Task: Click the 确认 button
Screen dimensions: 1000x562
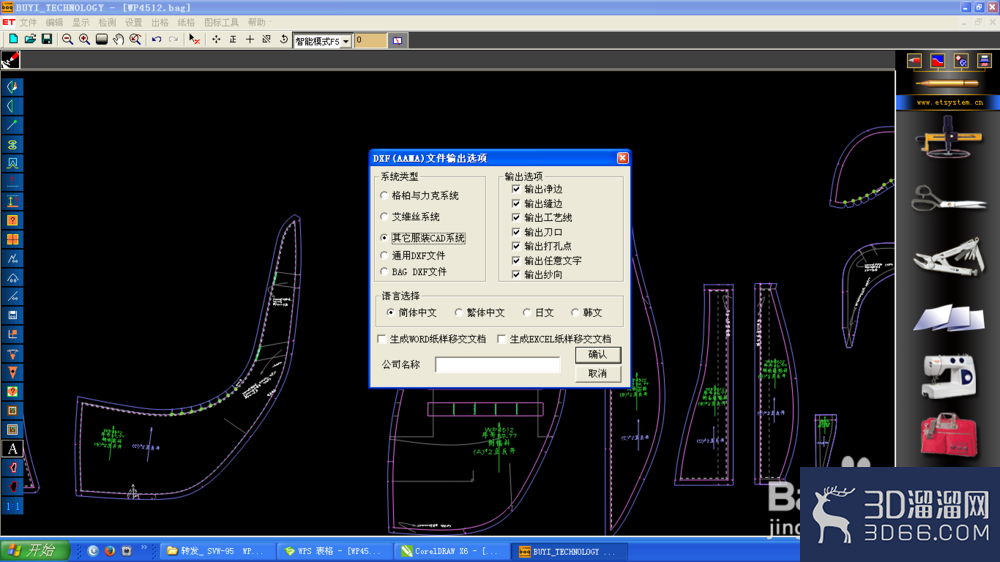Action: (598, 355)
